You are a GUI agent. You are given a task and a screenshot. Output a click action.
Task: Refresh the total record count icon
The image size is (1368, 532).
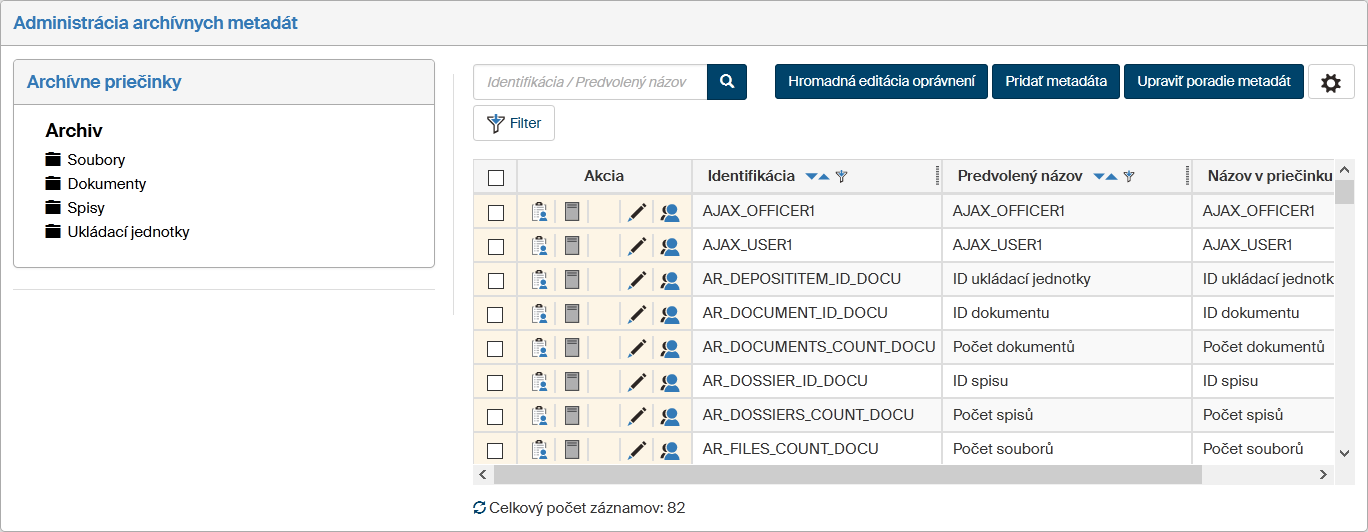tap(479, 508)
